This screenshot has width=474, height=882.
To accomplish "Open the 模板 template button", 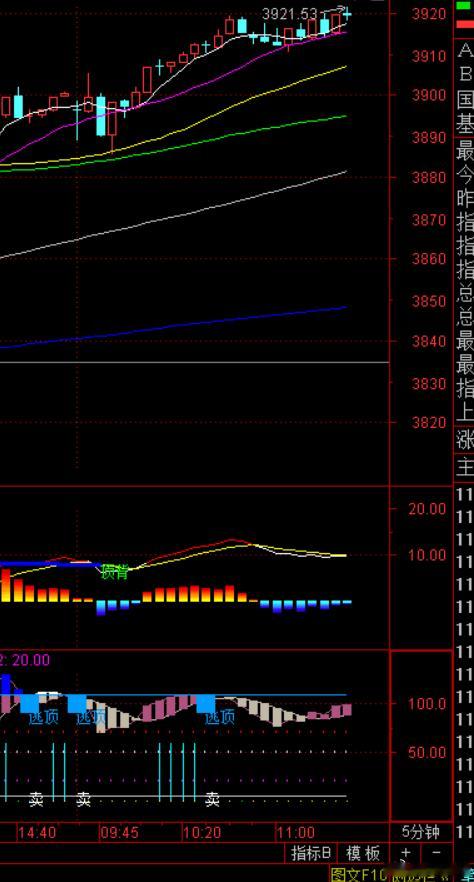I will 363,853.
